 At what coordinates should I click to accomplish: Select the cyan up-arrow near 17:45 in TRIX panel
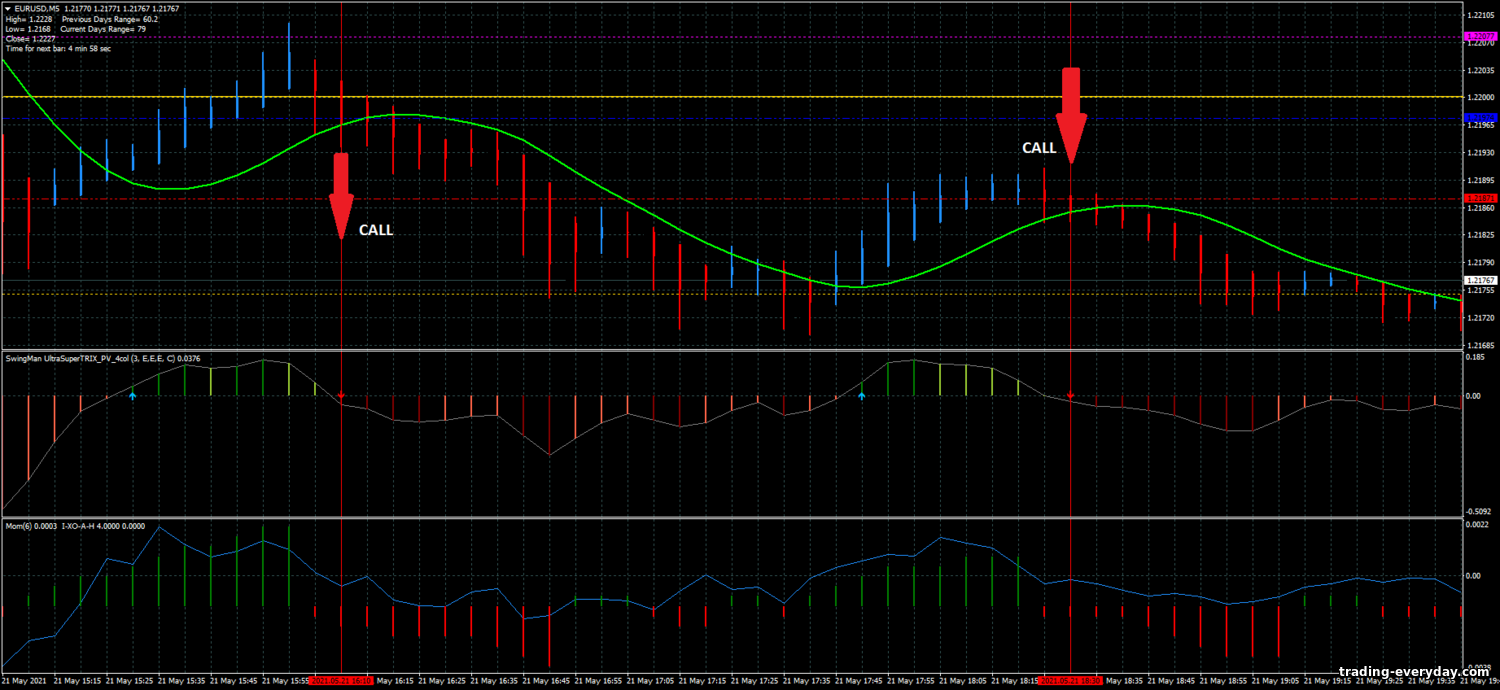862,397
